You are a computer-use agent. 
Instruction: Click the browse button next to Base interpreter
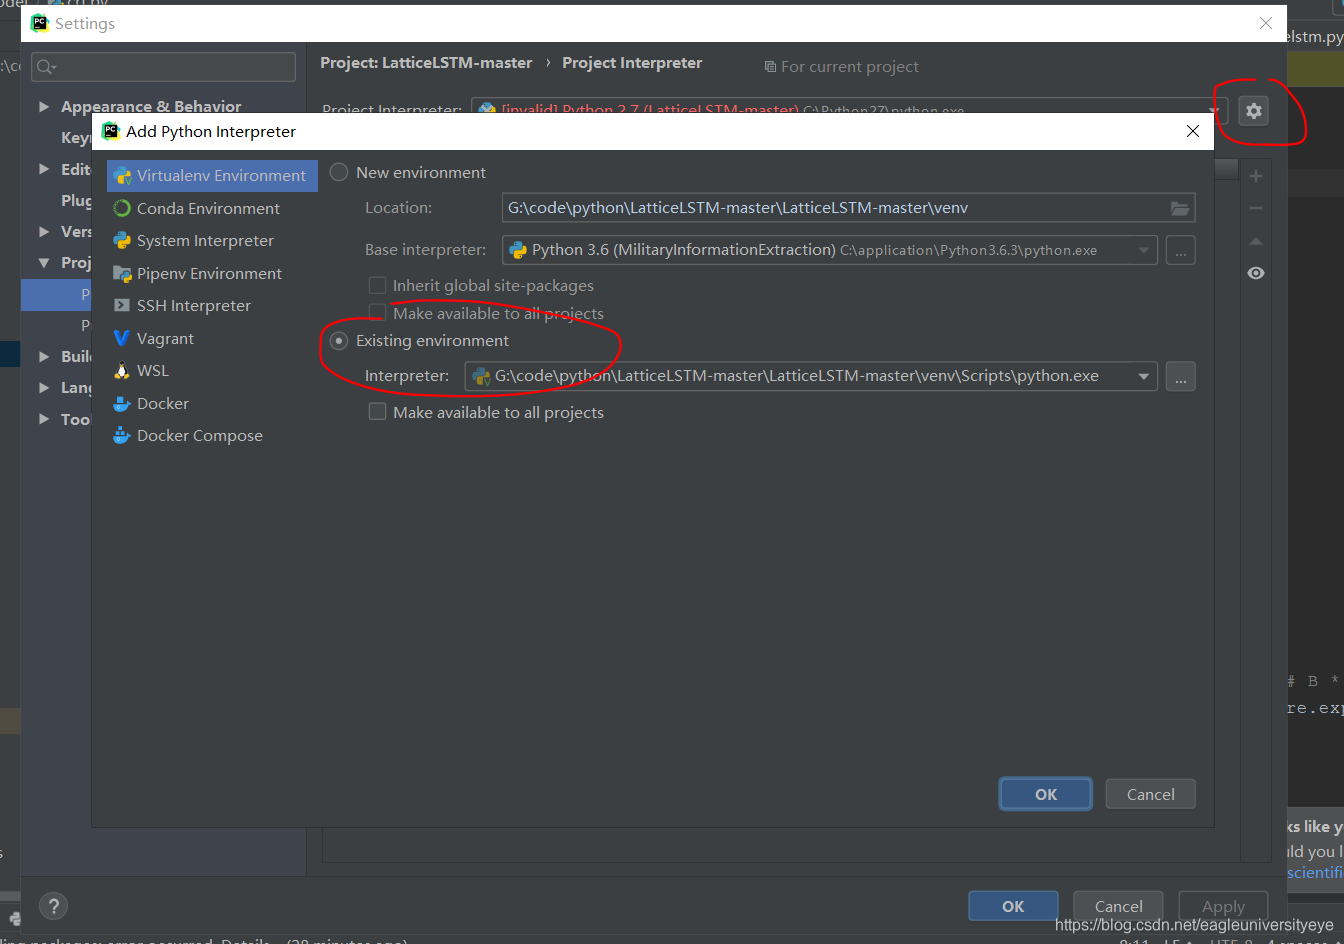[1180, 250]
